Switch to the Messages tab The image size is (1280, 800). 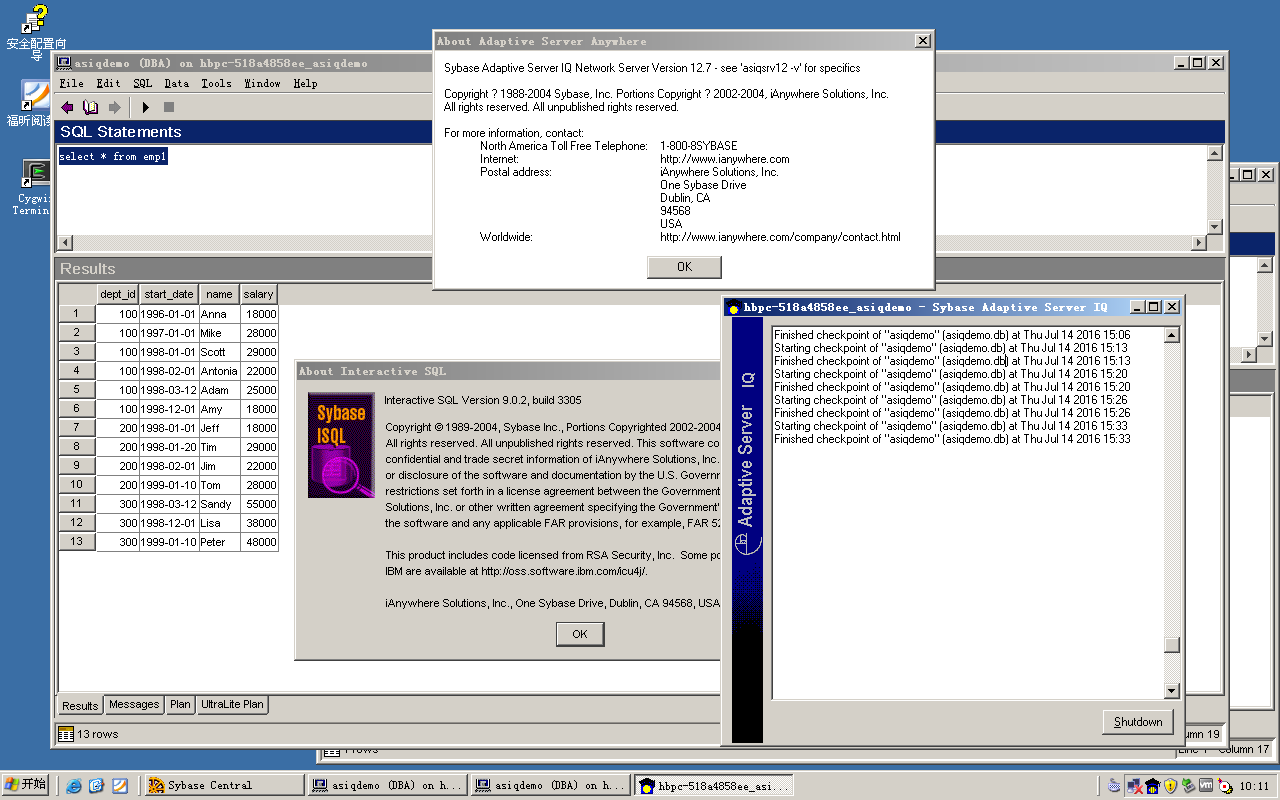point(134,704)
